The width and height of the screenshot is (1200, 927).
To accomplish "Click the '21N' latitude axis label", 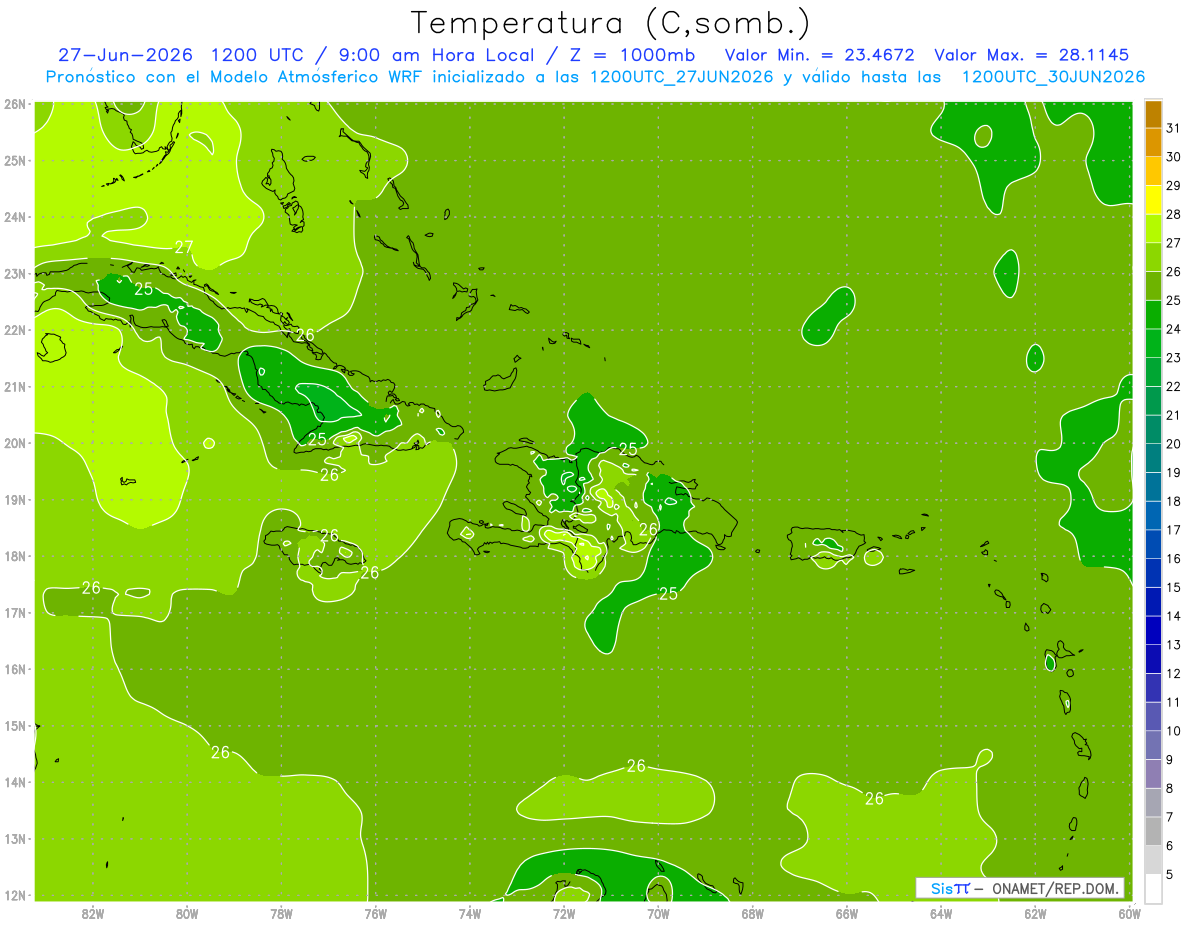I will point(15,386).
